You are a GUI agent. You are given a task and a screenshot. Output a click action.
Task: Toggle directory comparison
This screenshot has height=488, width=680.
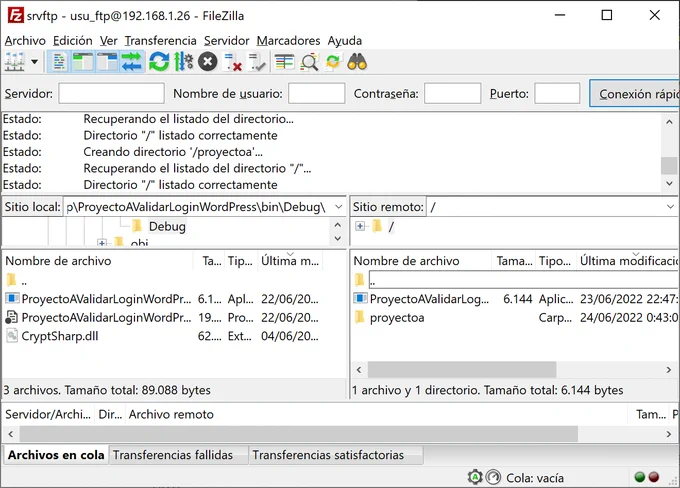pyautogui.click(x=309, y=62)
